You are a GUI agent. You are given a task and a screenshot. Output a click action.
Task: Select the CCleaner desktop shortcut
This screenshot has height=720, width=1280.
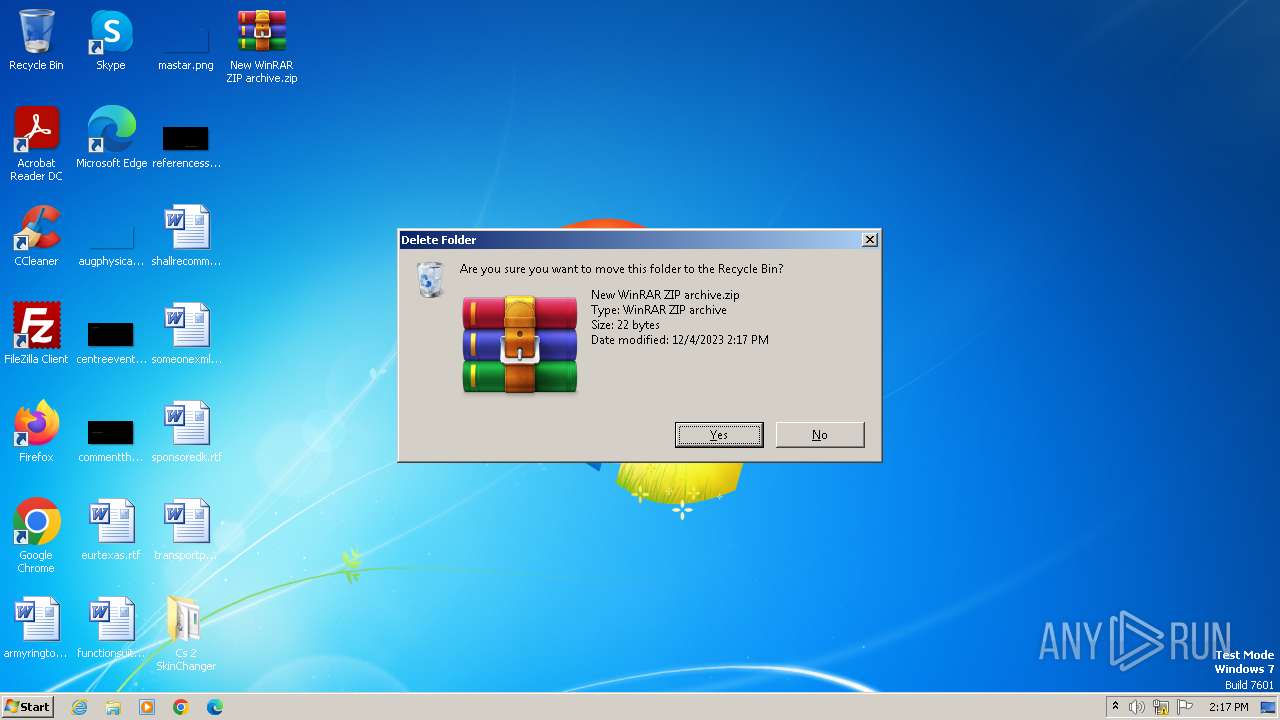[36, 237]
